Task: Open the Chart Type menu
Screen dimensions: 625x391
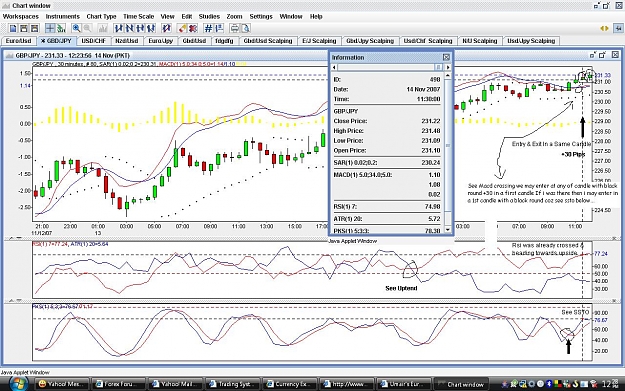Action: (101, 16)
